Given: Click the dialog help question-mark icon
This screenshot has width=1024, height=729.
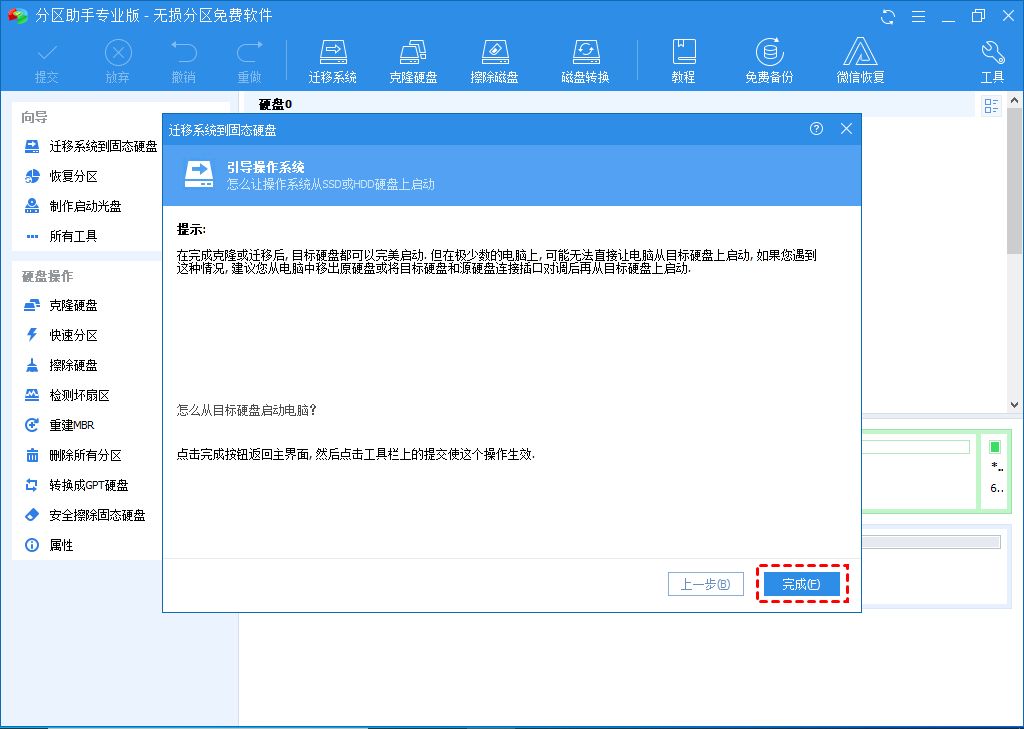Looking at the screenshot, I should coord(816,129).
